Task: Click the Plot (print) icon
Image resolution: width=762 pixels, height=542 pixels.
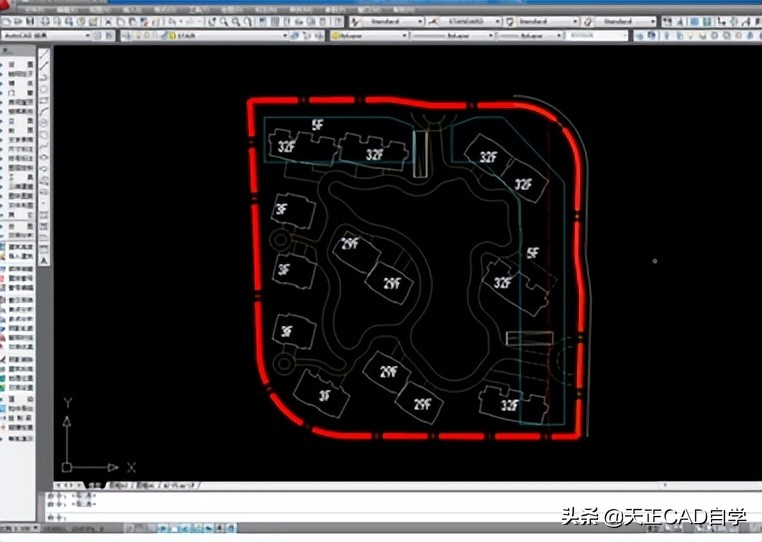Action: coord(46,21)
